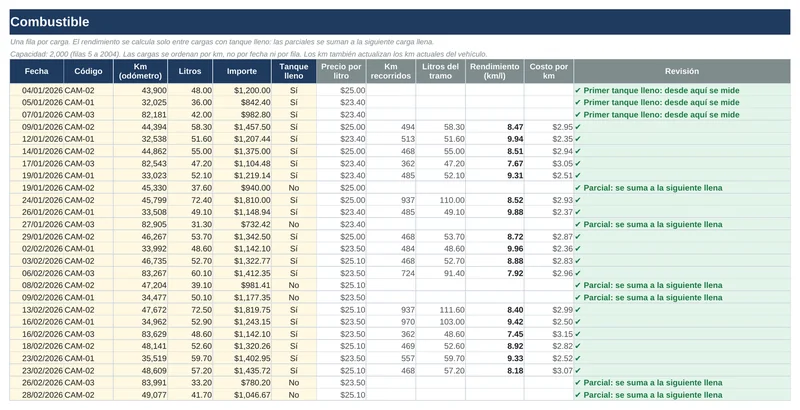The height and width of the screenshot is (410, 800).
Task: Select the amount cell $1,810.00
Action: (242, 200)
